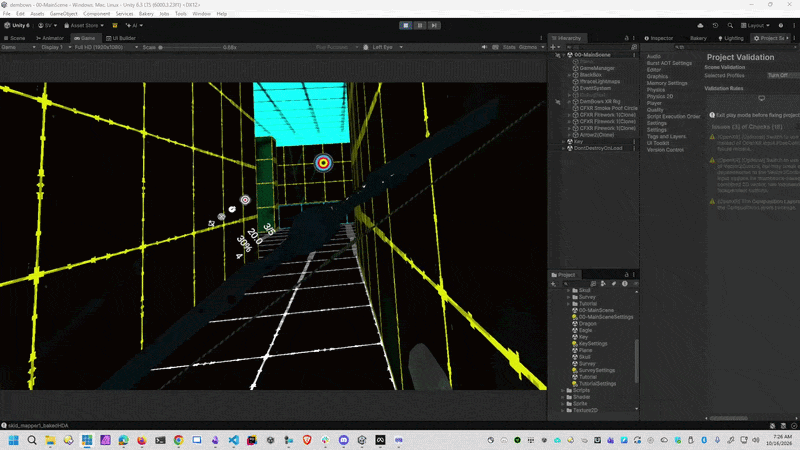Open the Gizmos dropdown arrow
The image size is (800, 450).
[x=542, y=47]
